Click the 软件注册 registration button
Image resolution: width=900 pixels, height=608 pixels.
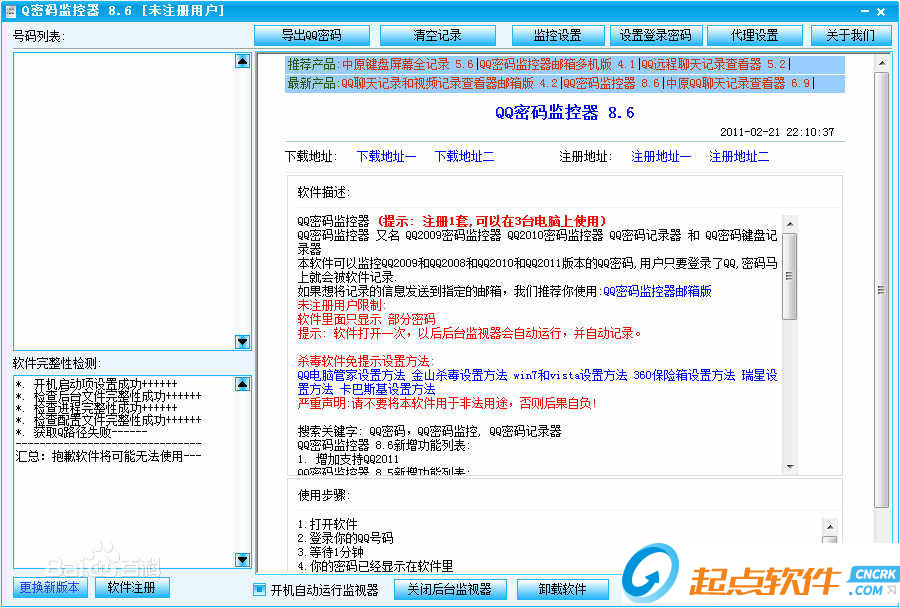click(x=131, y=588)
